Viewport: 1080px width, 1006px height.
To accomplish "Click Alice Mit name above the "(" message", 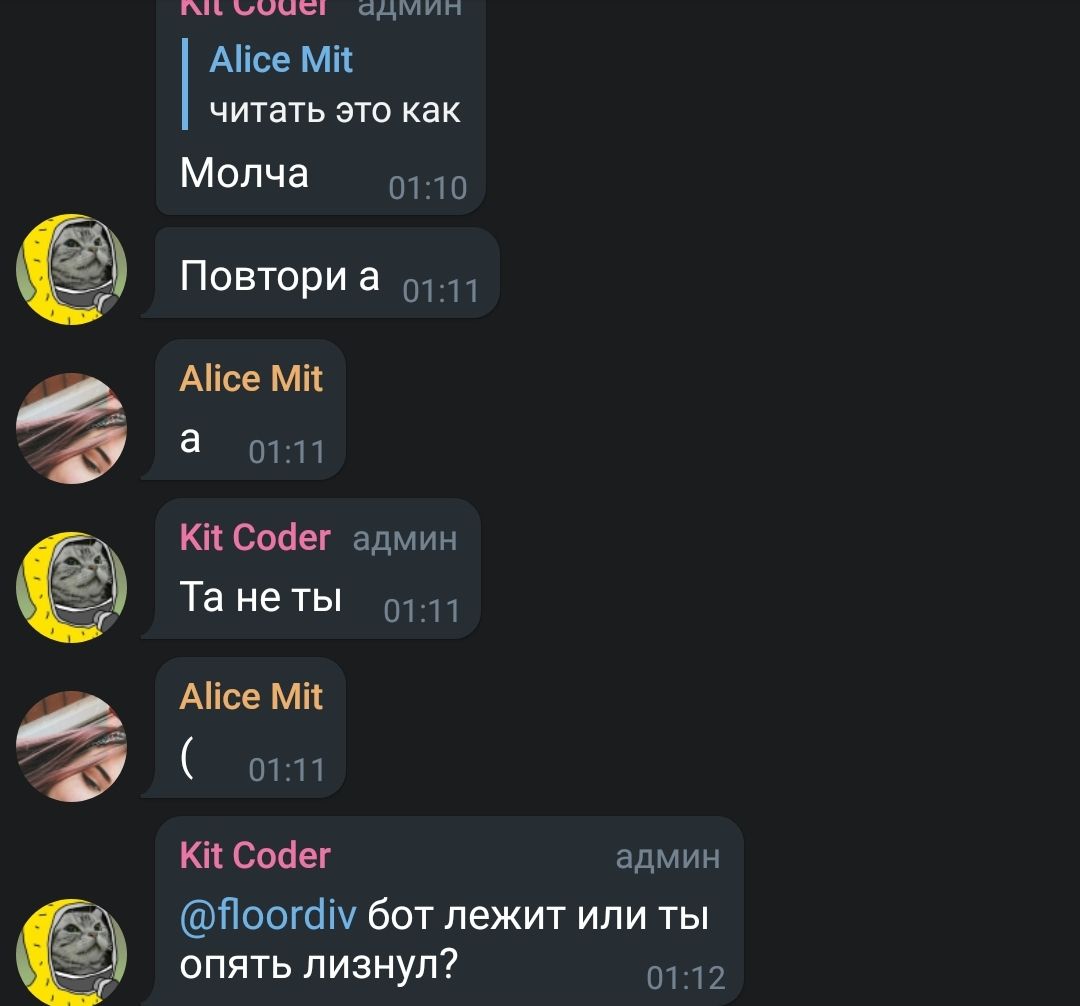I will [x=251, y=697].
